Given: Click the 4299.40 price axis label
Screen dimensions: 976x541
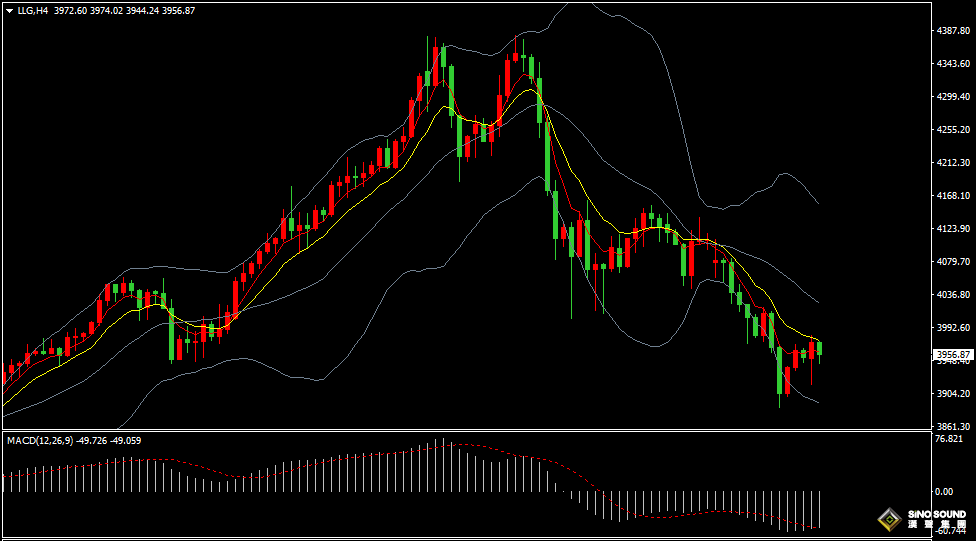Looking at the screenshot, I should [x=952, y=97].
